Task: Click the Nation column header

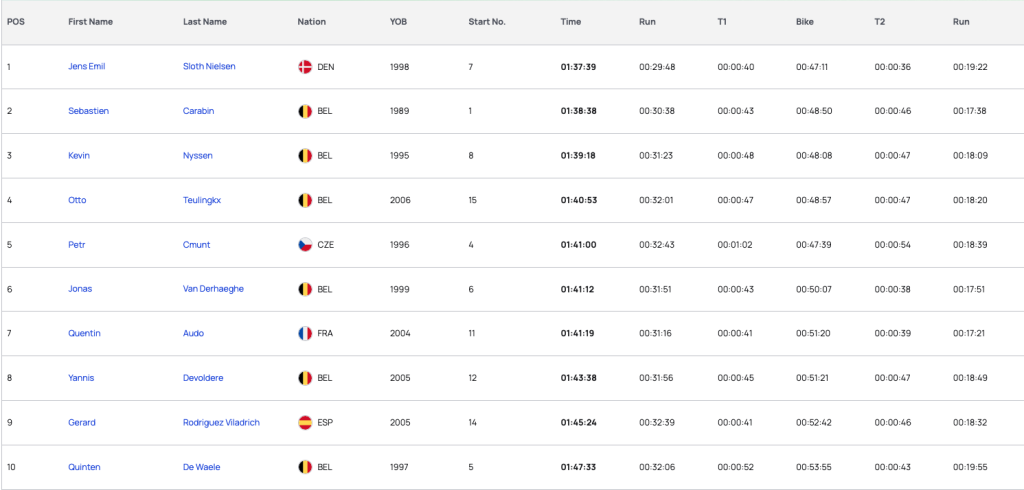Action: click(312, 22)
